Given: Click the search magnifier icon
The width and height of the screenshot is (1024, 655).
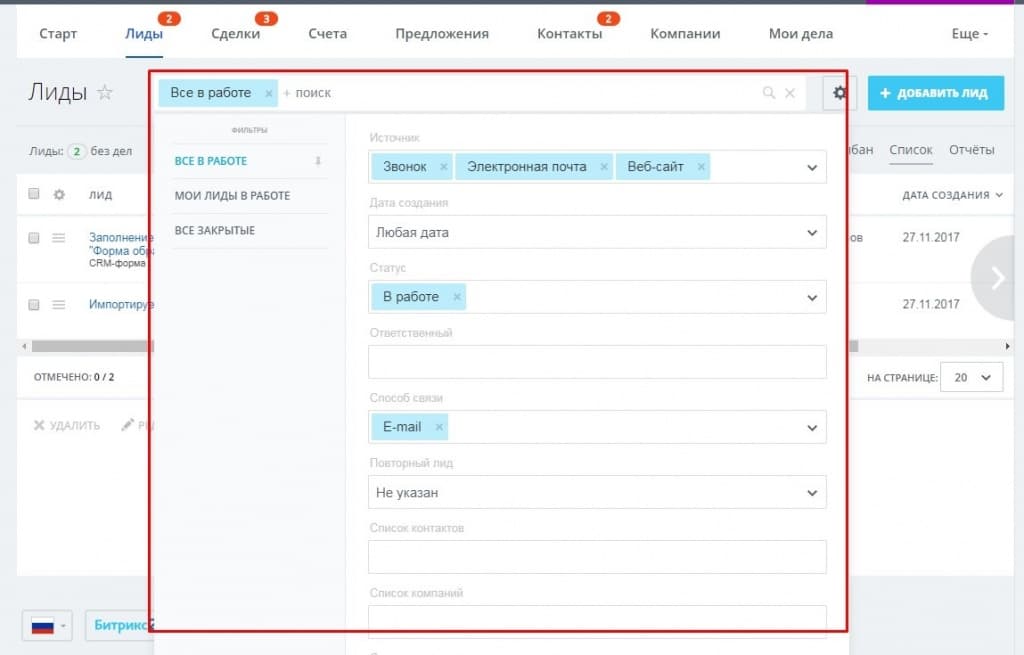Looking at the screenshot, I should point(768,93).
